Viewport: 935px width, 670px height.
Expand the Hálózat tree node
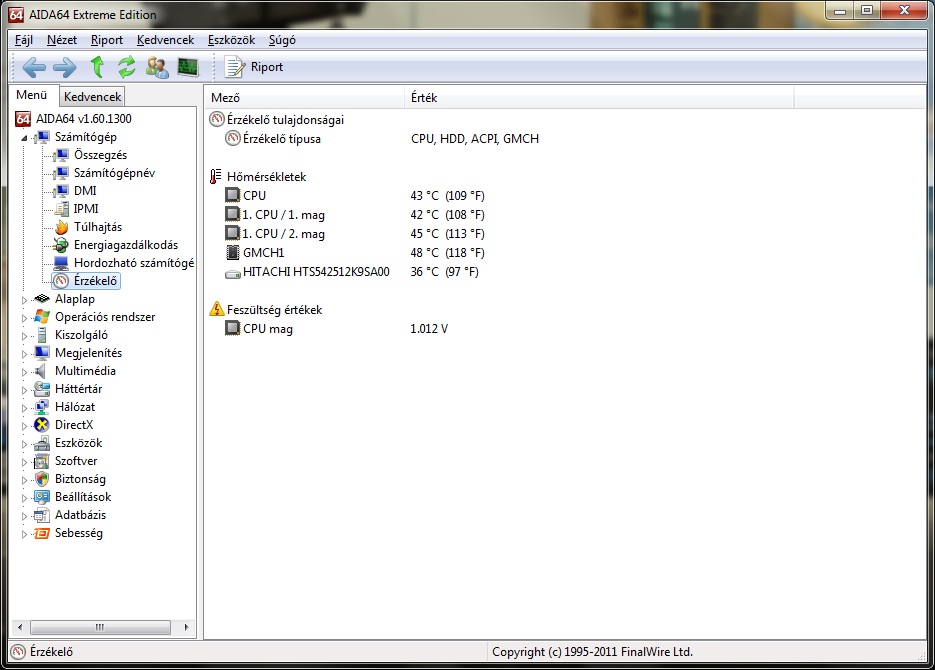click(x=24, y=408)
